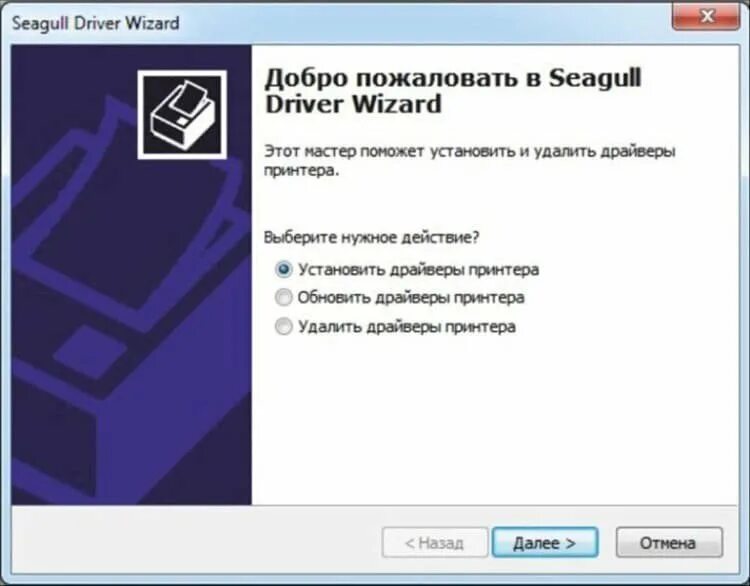Click the Обновить драйверы принтера label text
This screenshot has width=750, height=586.
(411, 298)
